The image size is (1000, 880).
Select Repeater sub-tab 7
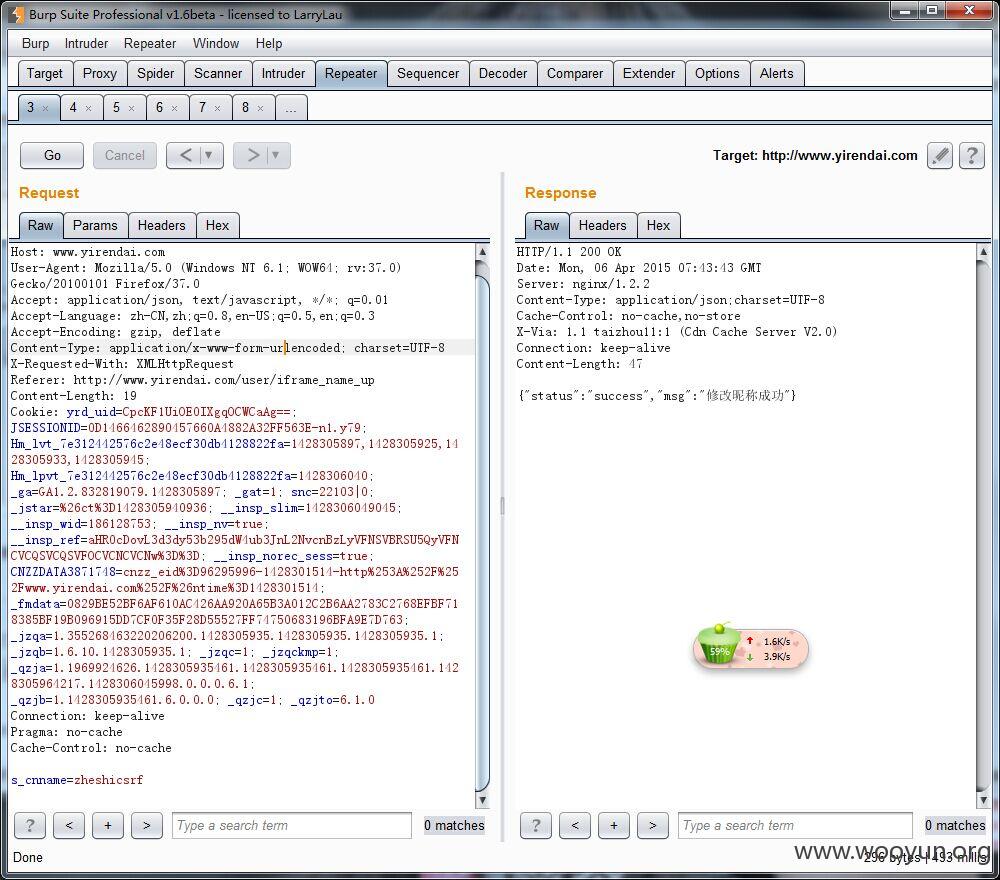pyautogui.click(x=202, y=107)
